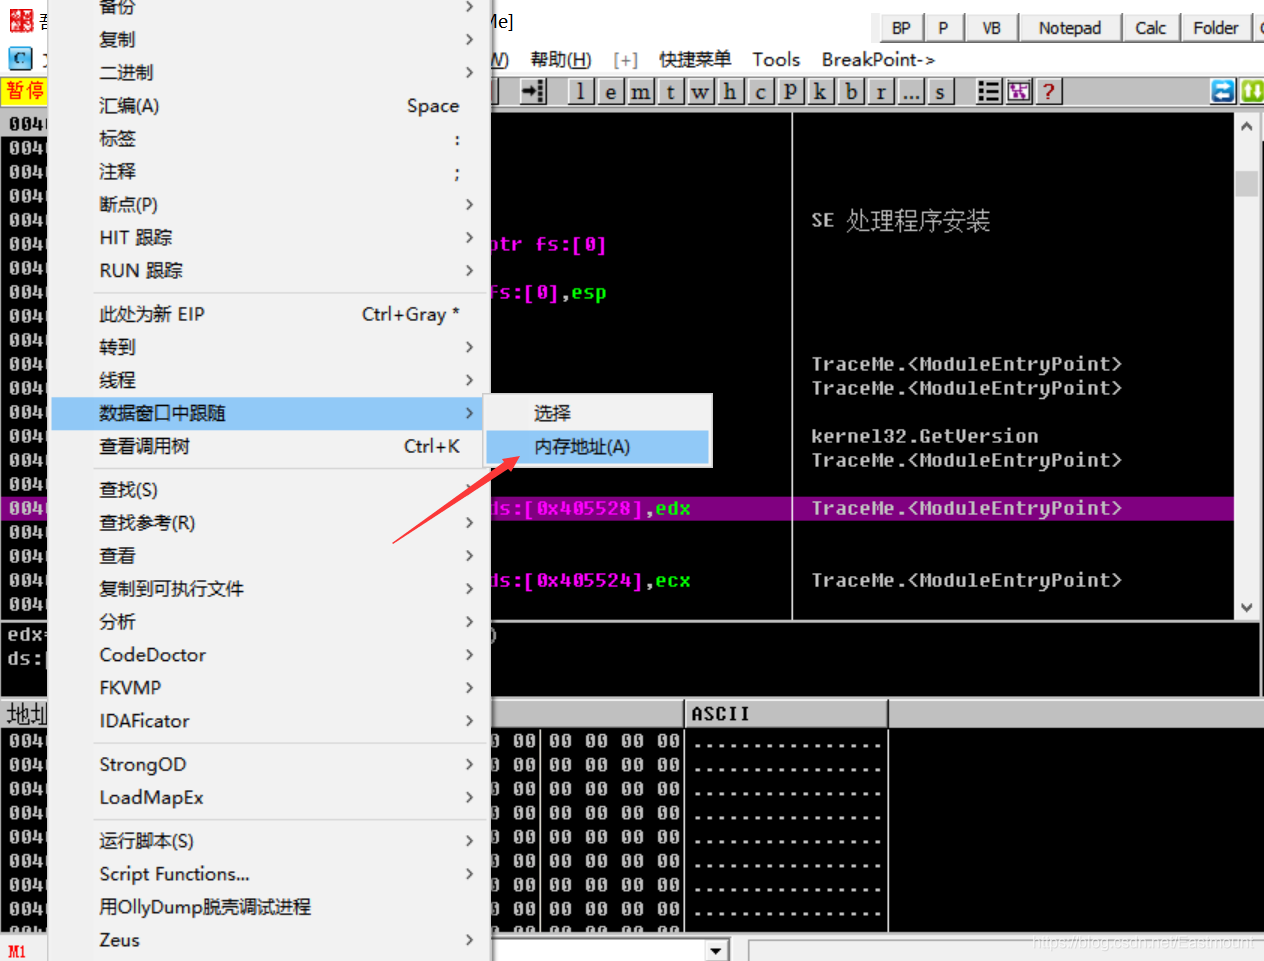The height and width of the screenshot is (961, 1264).
Task: Open the Tools menu
Action: (x=776, y=60)
